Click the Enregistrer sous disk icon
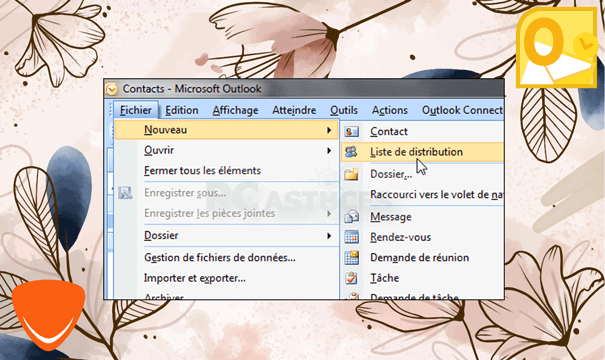 click(x=125, y=193)
